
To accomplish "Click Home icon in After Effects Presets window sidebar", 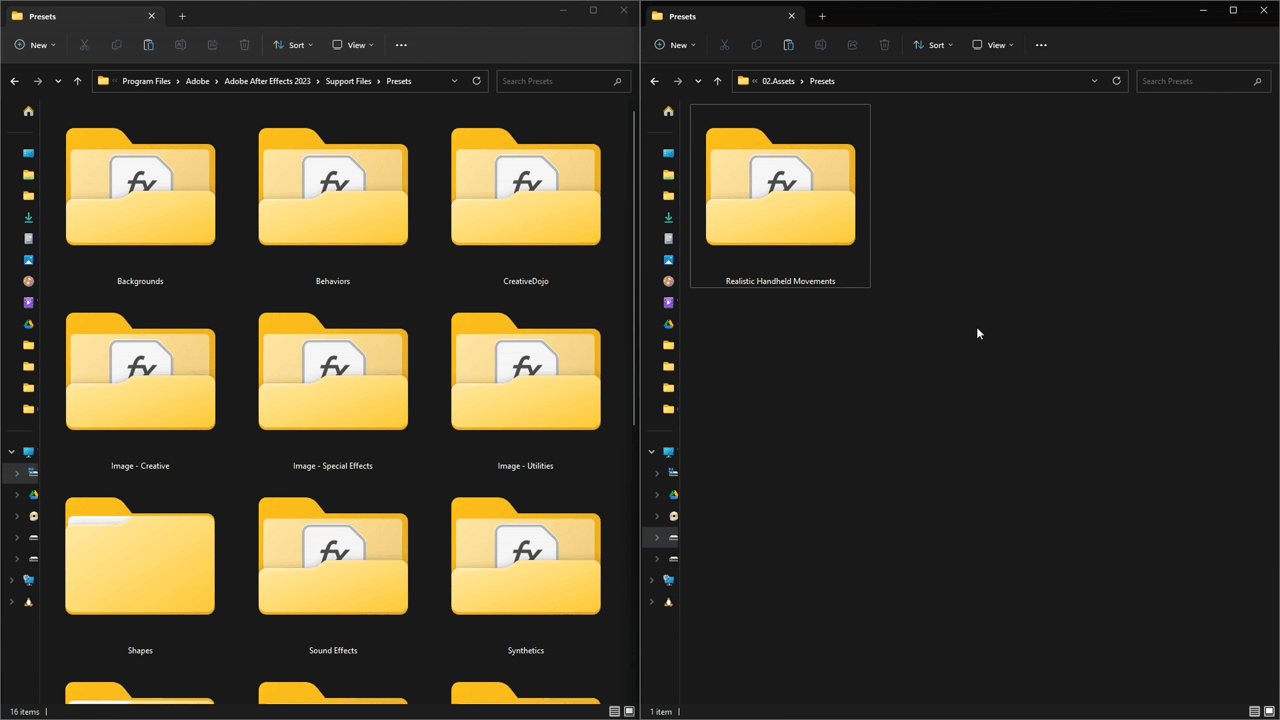I will point(28,111).
